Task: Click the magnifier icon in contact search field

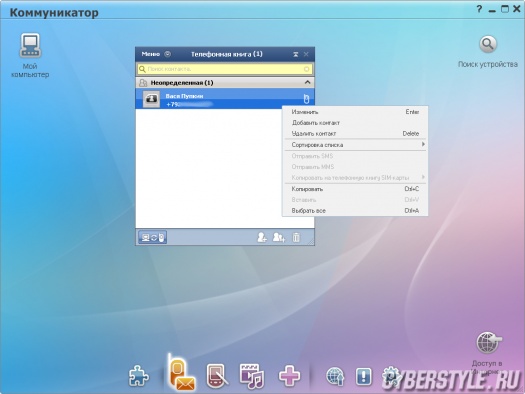Action: (x=142, y=69)
